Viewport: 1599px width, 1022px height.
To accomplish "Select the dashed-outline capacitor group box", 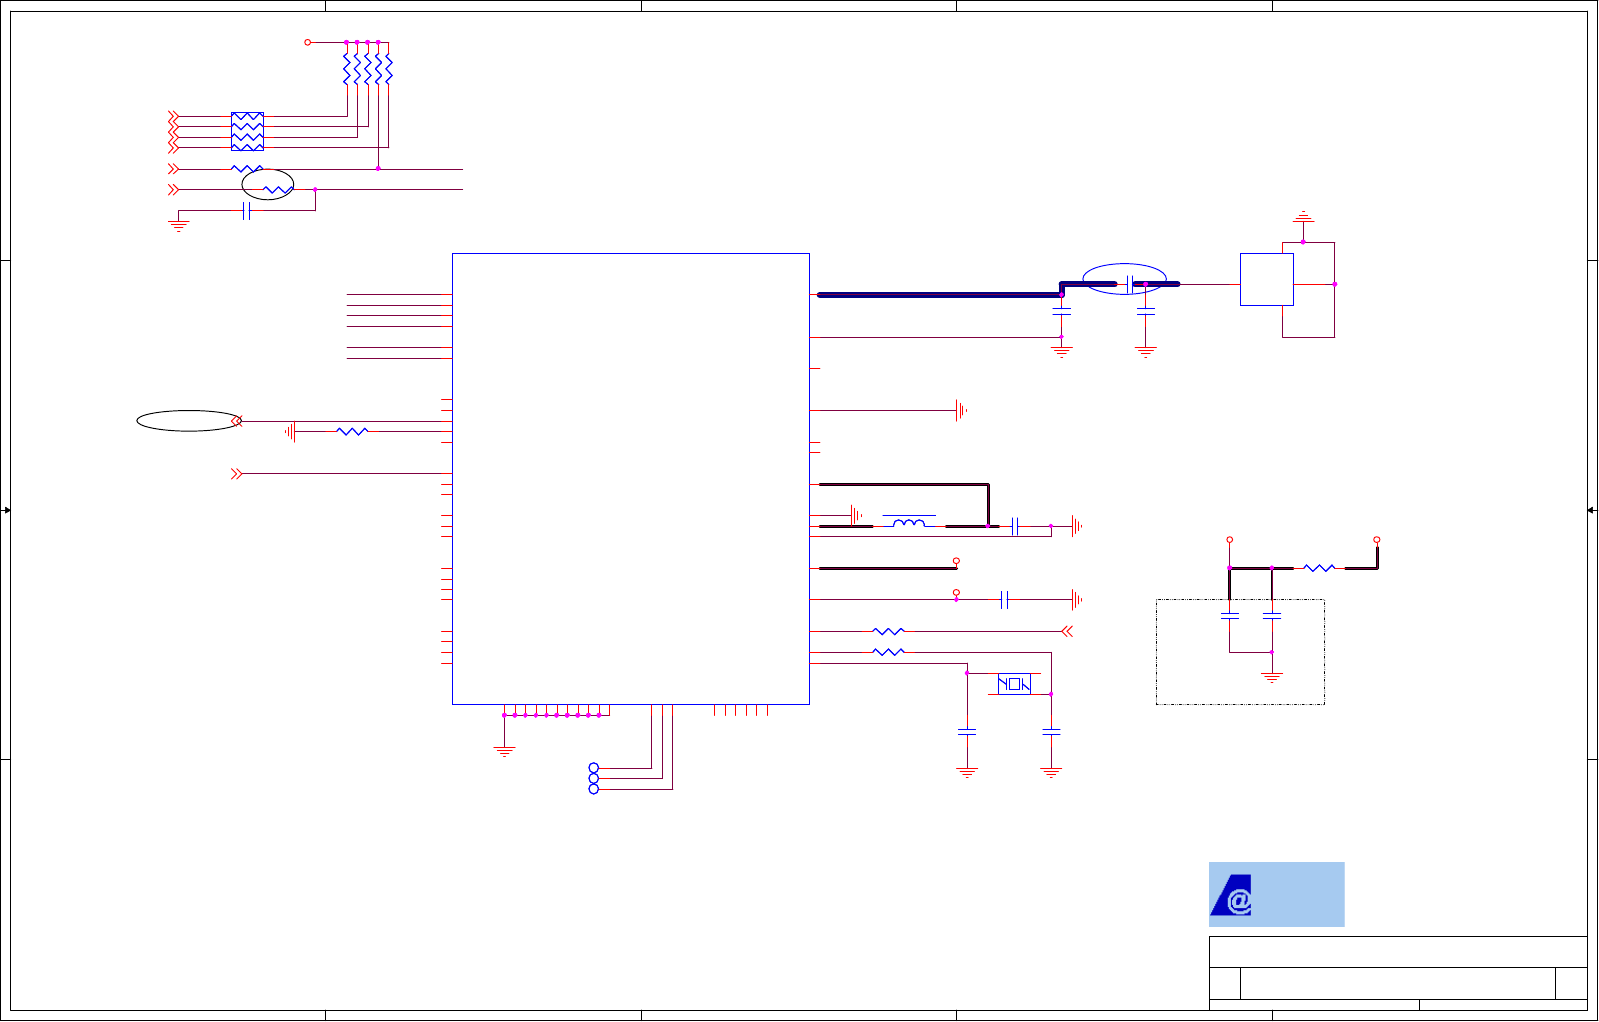I will [x=1241, y=652].
